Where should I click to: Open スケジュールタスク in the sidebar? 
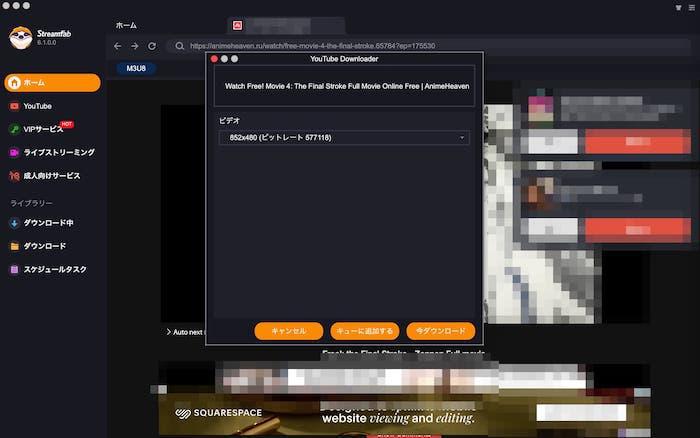coord(55,269)
